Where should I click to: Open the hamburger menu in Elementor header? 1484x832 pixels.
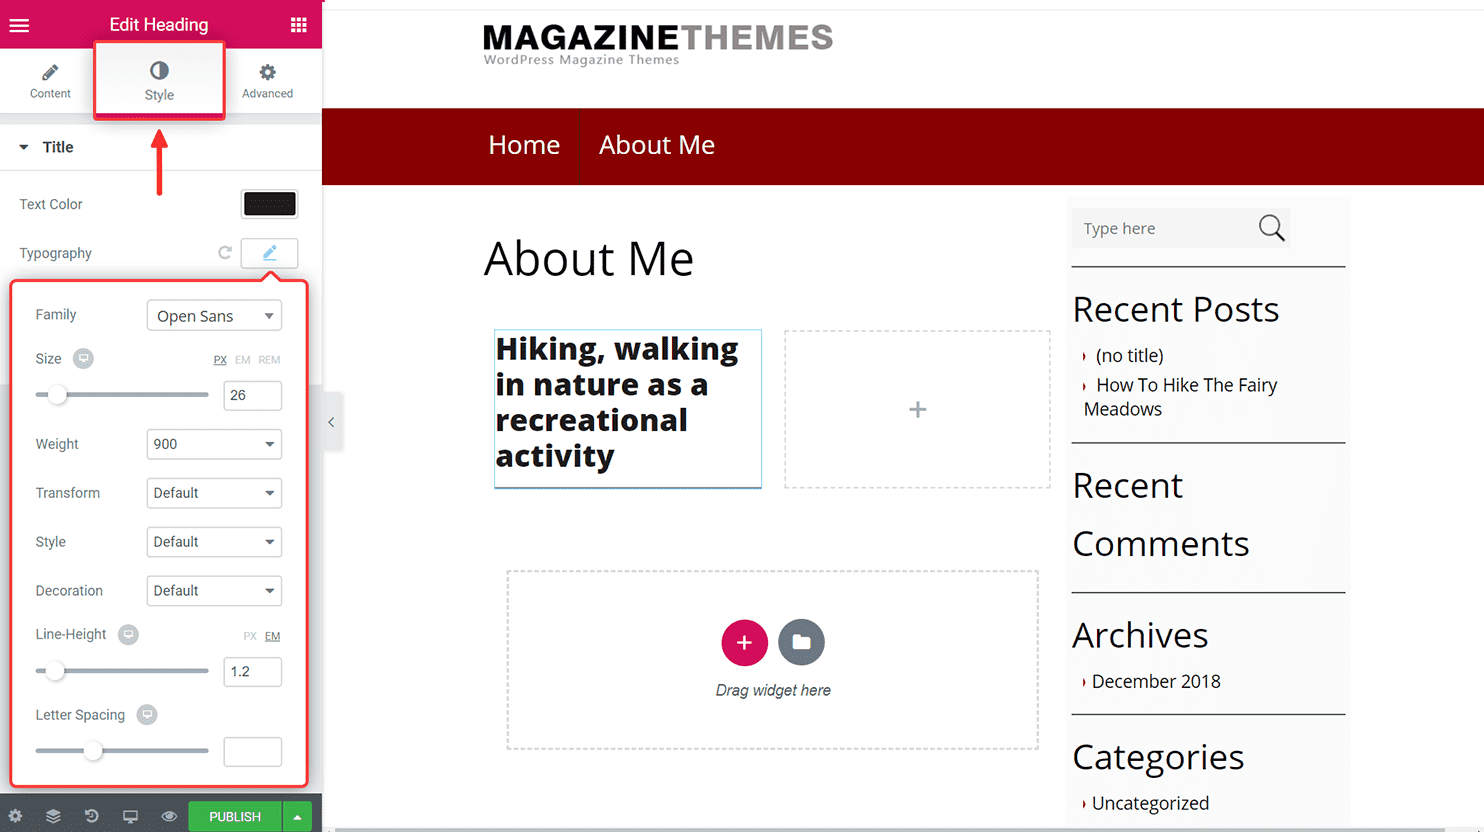[x=19, y=25]
